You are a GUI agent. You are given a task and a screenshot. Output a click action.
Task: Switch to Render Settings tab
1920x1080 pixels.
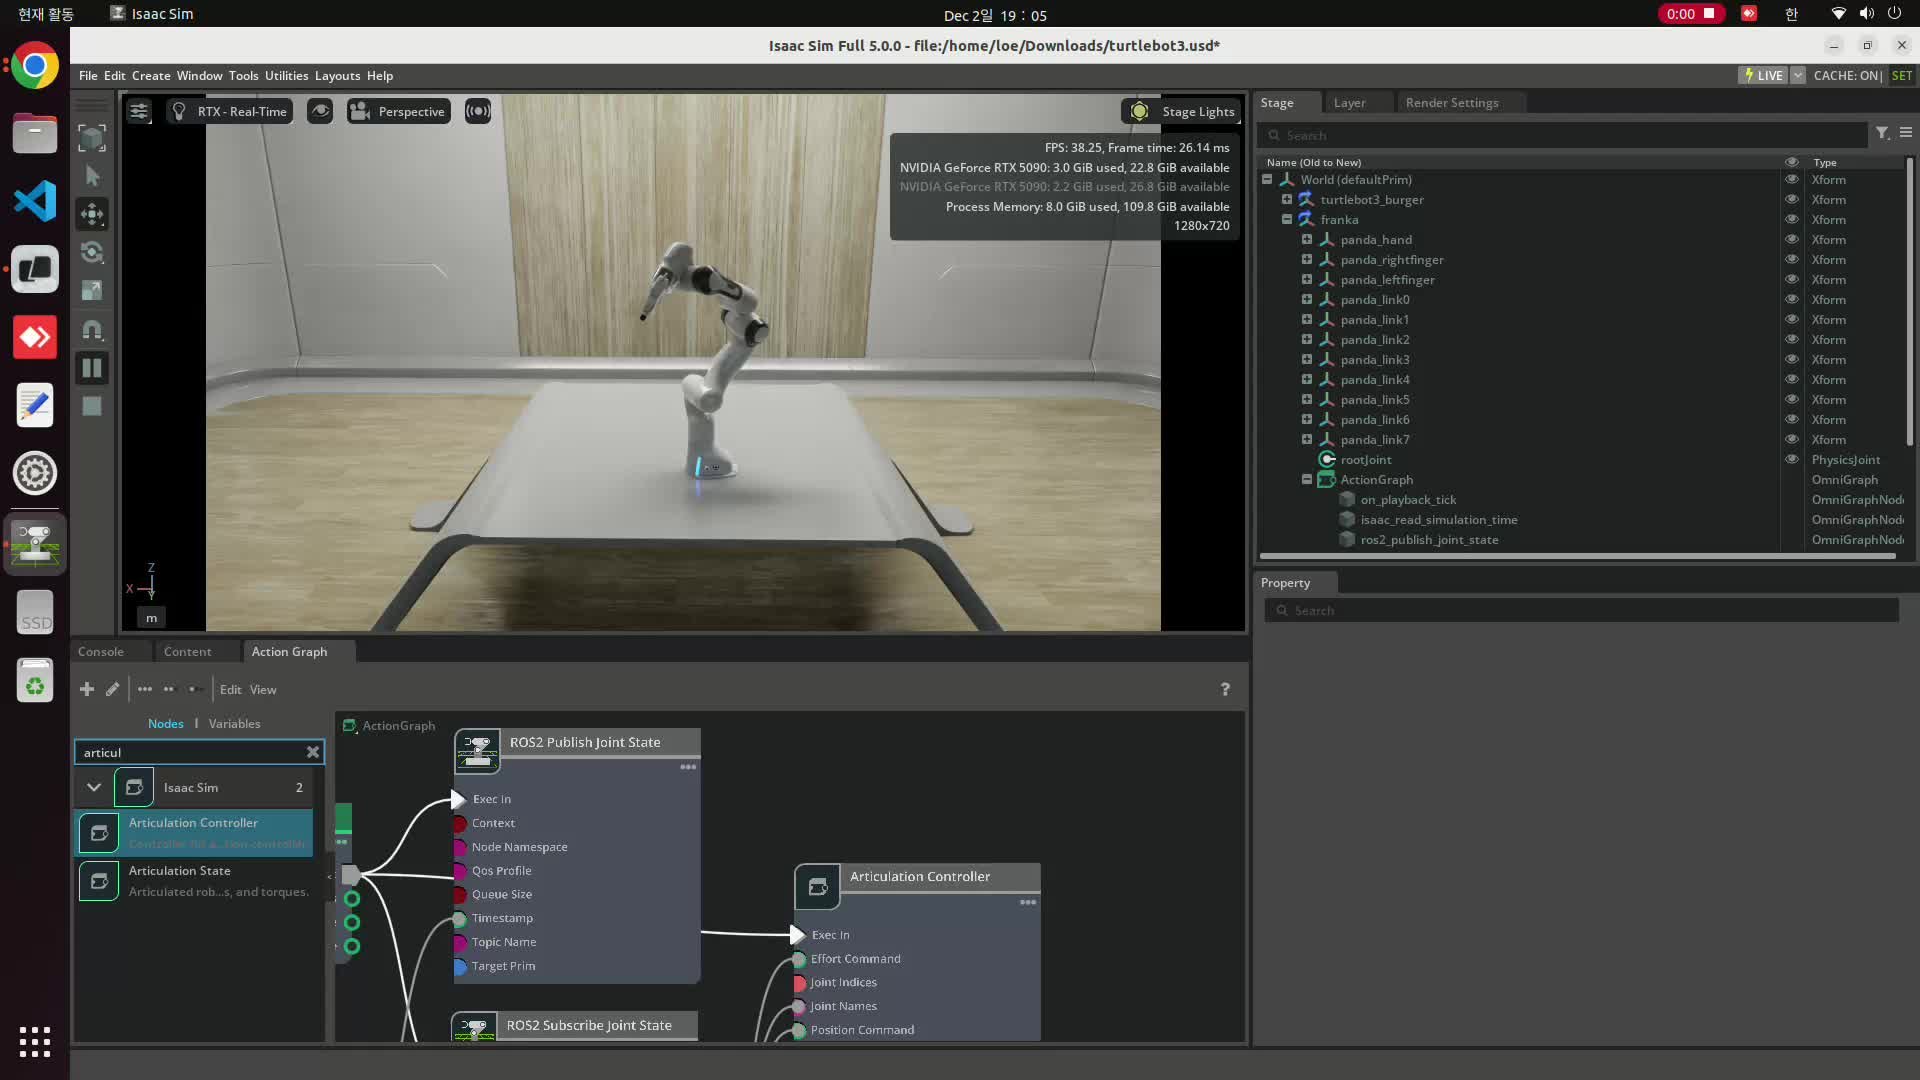coord(1452,102)
